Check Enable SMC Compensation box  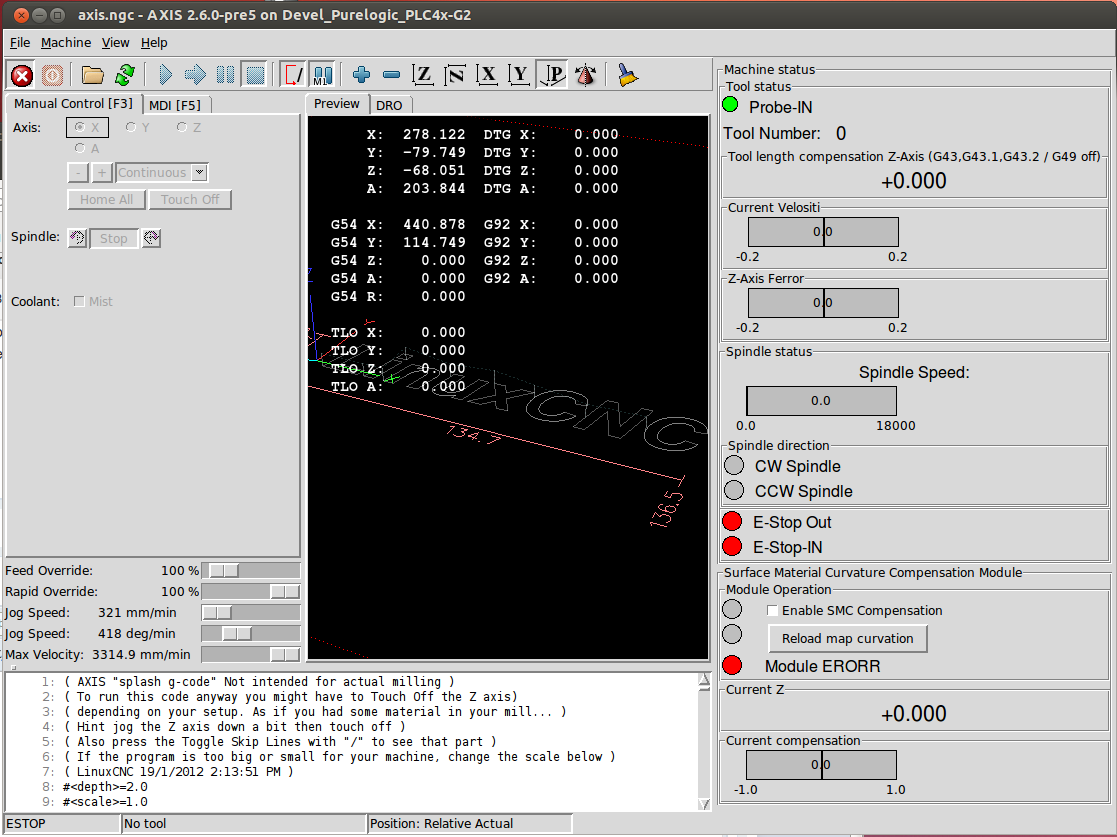tap(772, 610)
